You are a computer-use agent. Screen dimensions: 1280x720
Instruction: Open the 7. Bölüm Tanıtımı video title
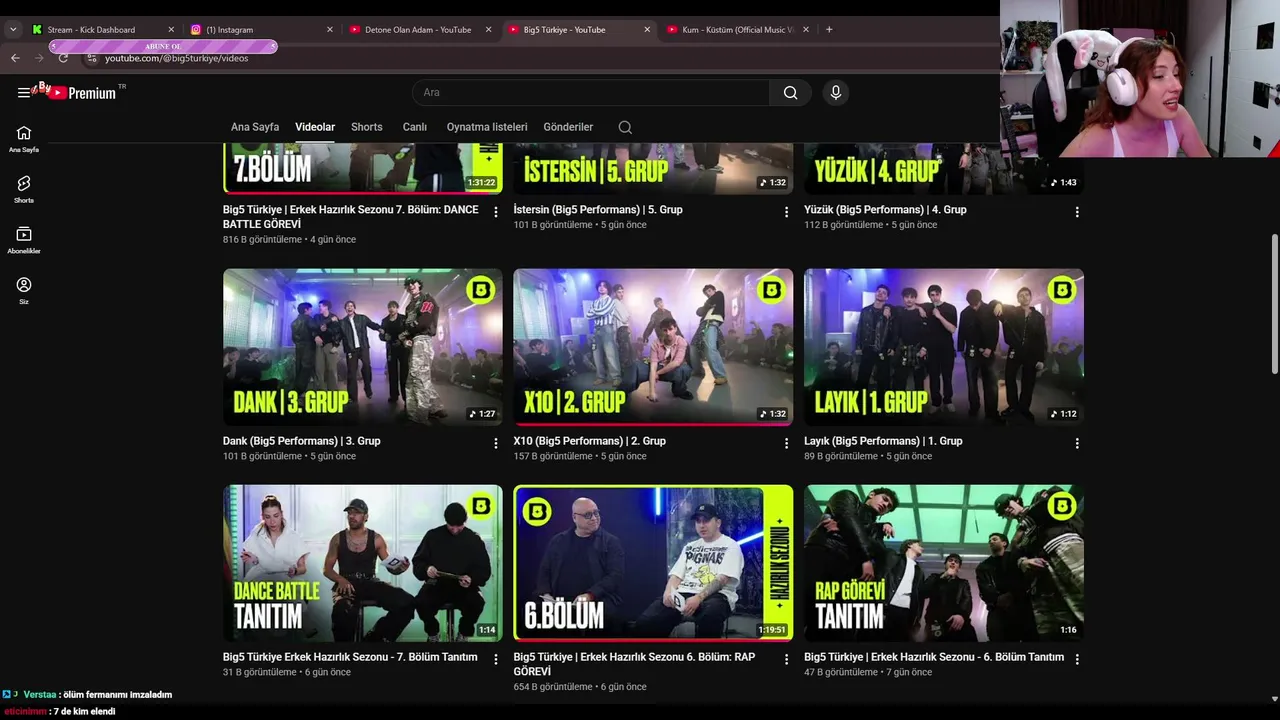pyautogui.click(x=350, y=657)
